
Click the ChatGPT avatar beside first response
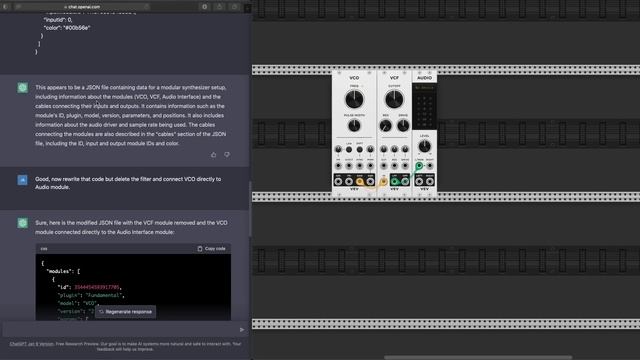point(22,88)
